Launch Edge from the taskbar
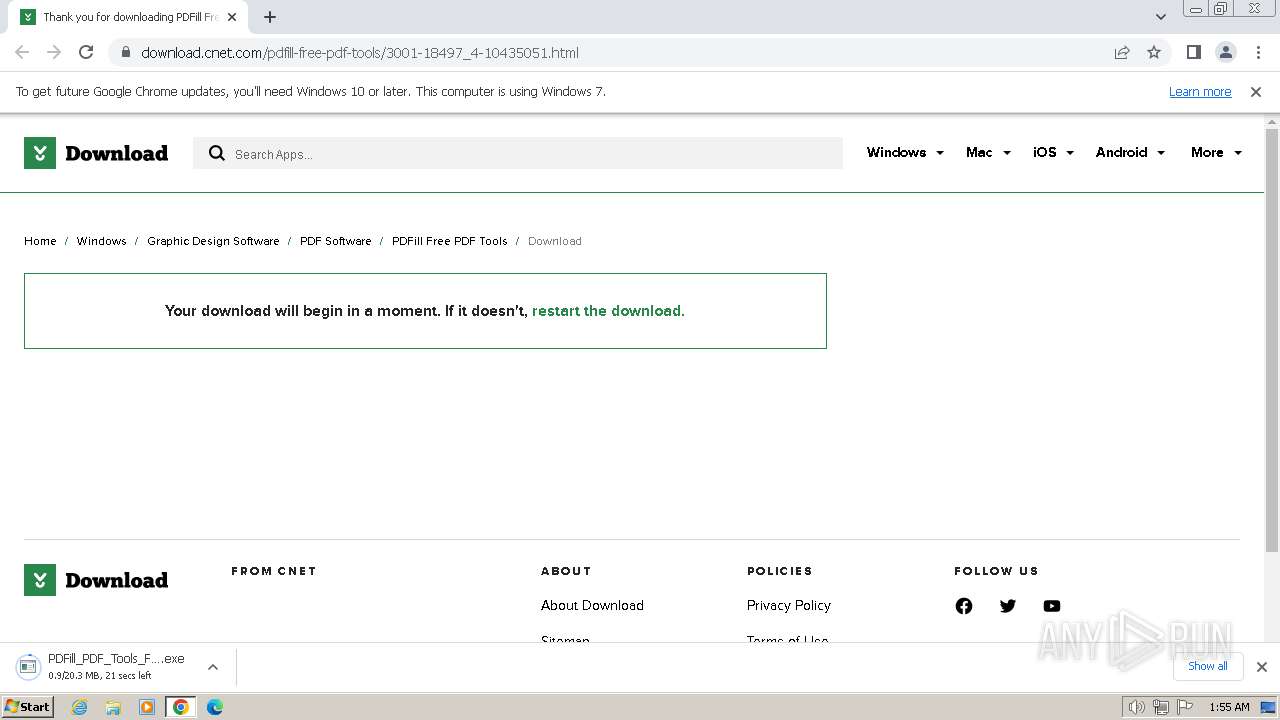1280x720 pixels. pyautogui.click(x=215, y=707)
